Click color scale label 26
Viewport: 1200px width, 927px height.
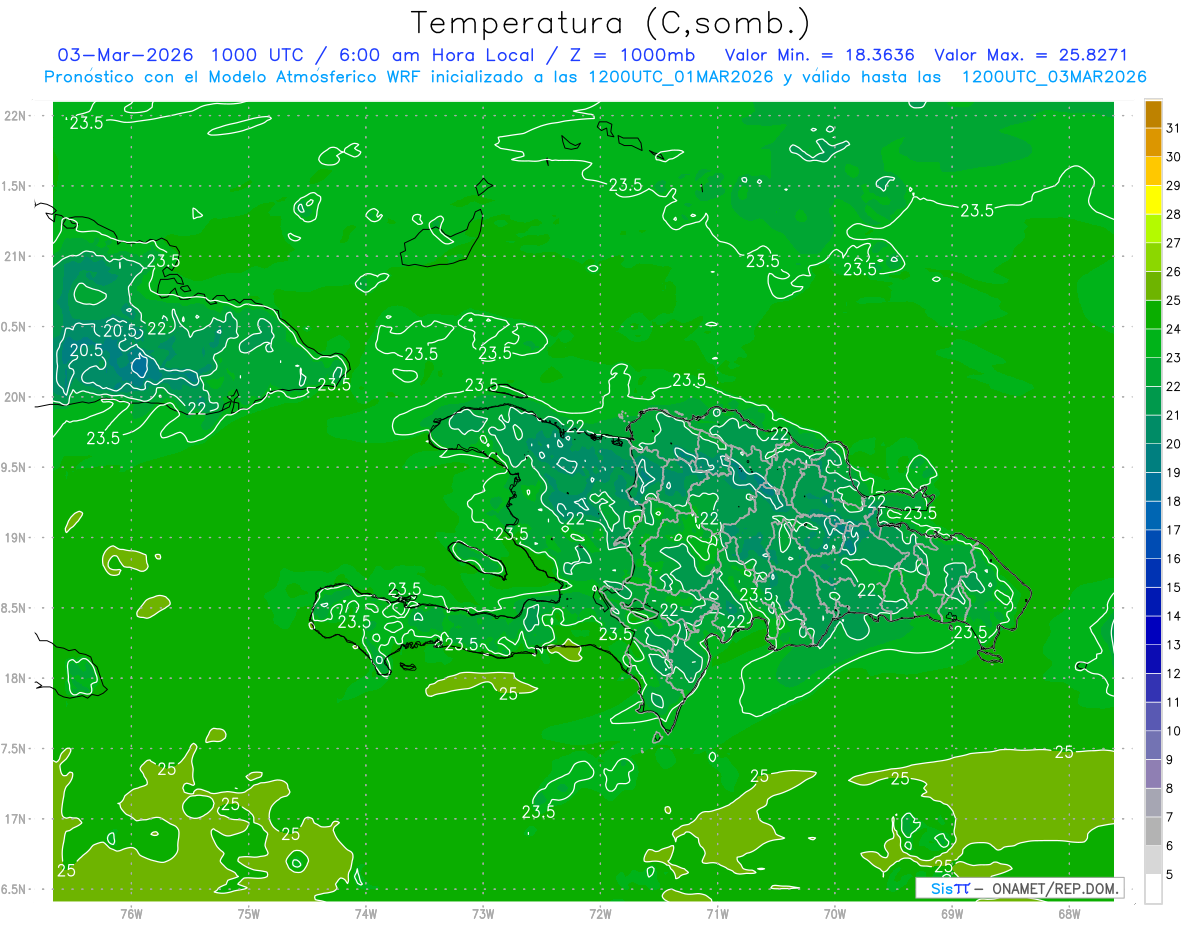(x=1173, y=271)
